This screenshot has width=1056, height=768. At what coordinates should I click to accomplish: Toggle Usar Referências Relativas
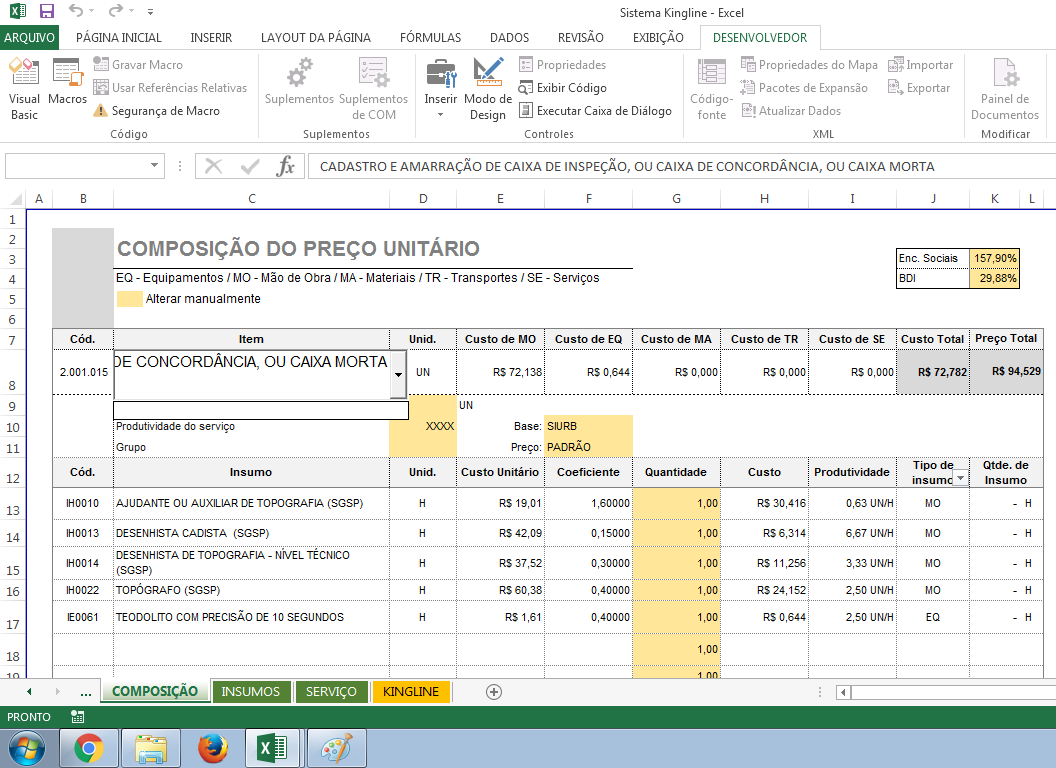pos(170,88)
